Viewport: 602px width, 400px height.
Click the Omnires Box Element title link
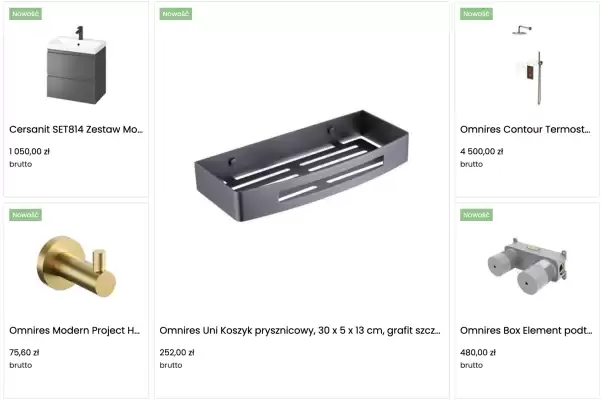pyautogui.click(x=526, y=330)
